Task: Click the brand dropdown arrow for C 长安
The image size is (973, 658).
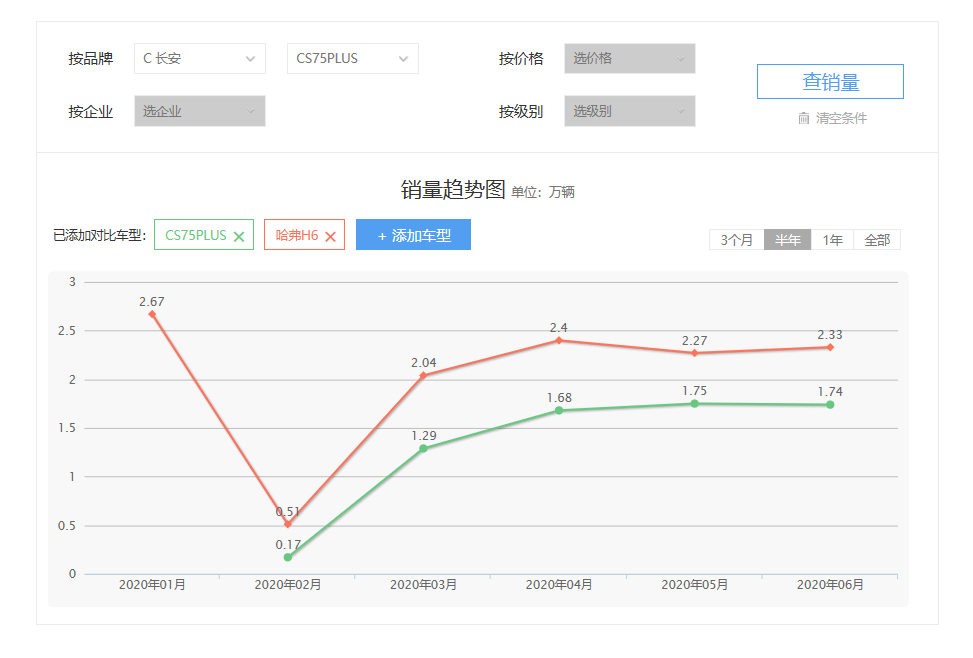Action: pos(250,59)
